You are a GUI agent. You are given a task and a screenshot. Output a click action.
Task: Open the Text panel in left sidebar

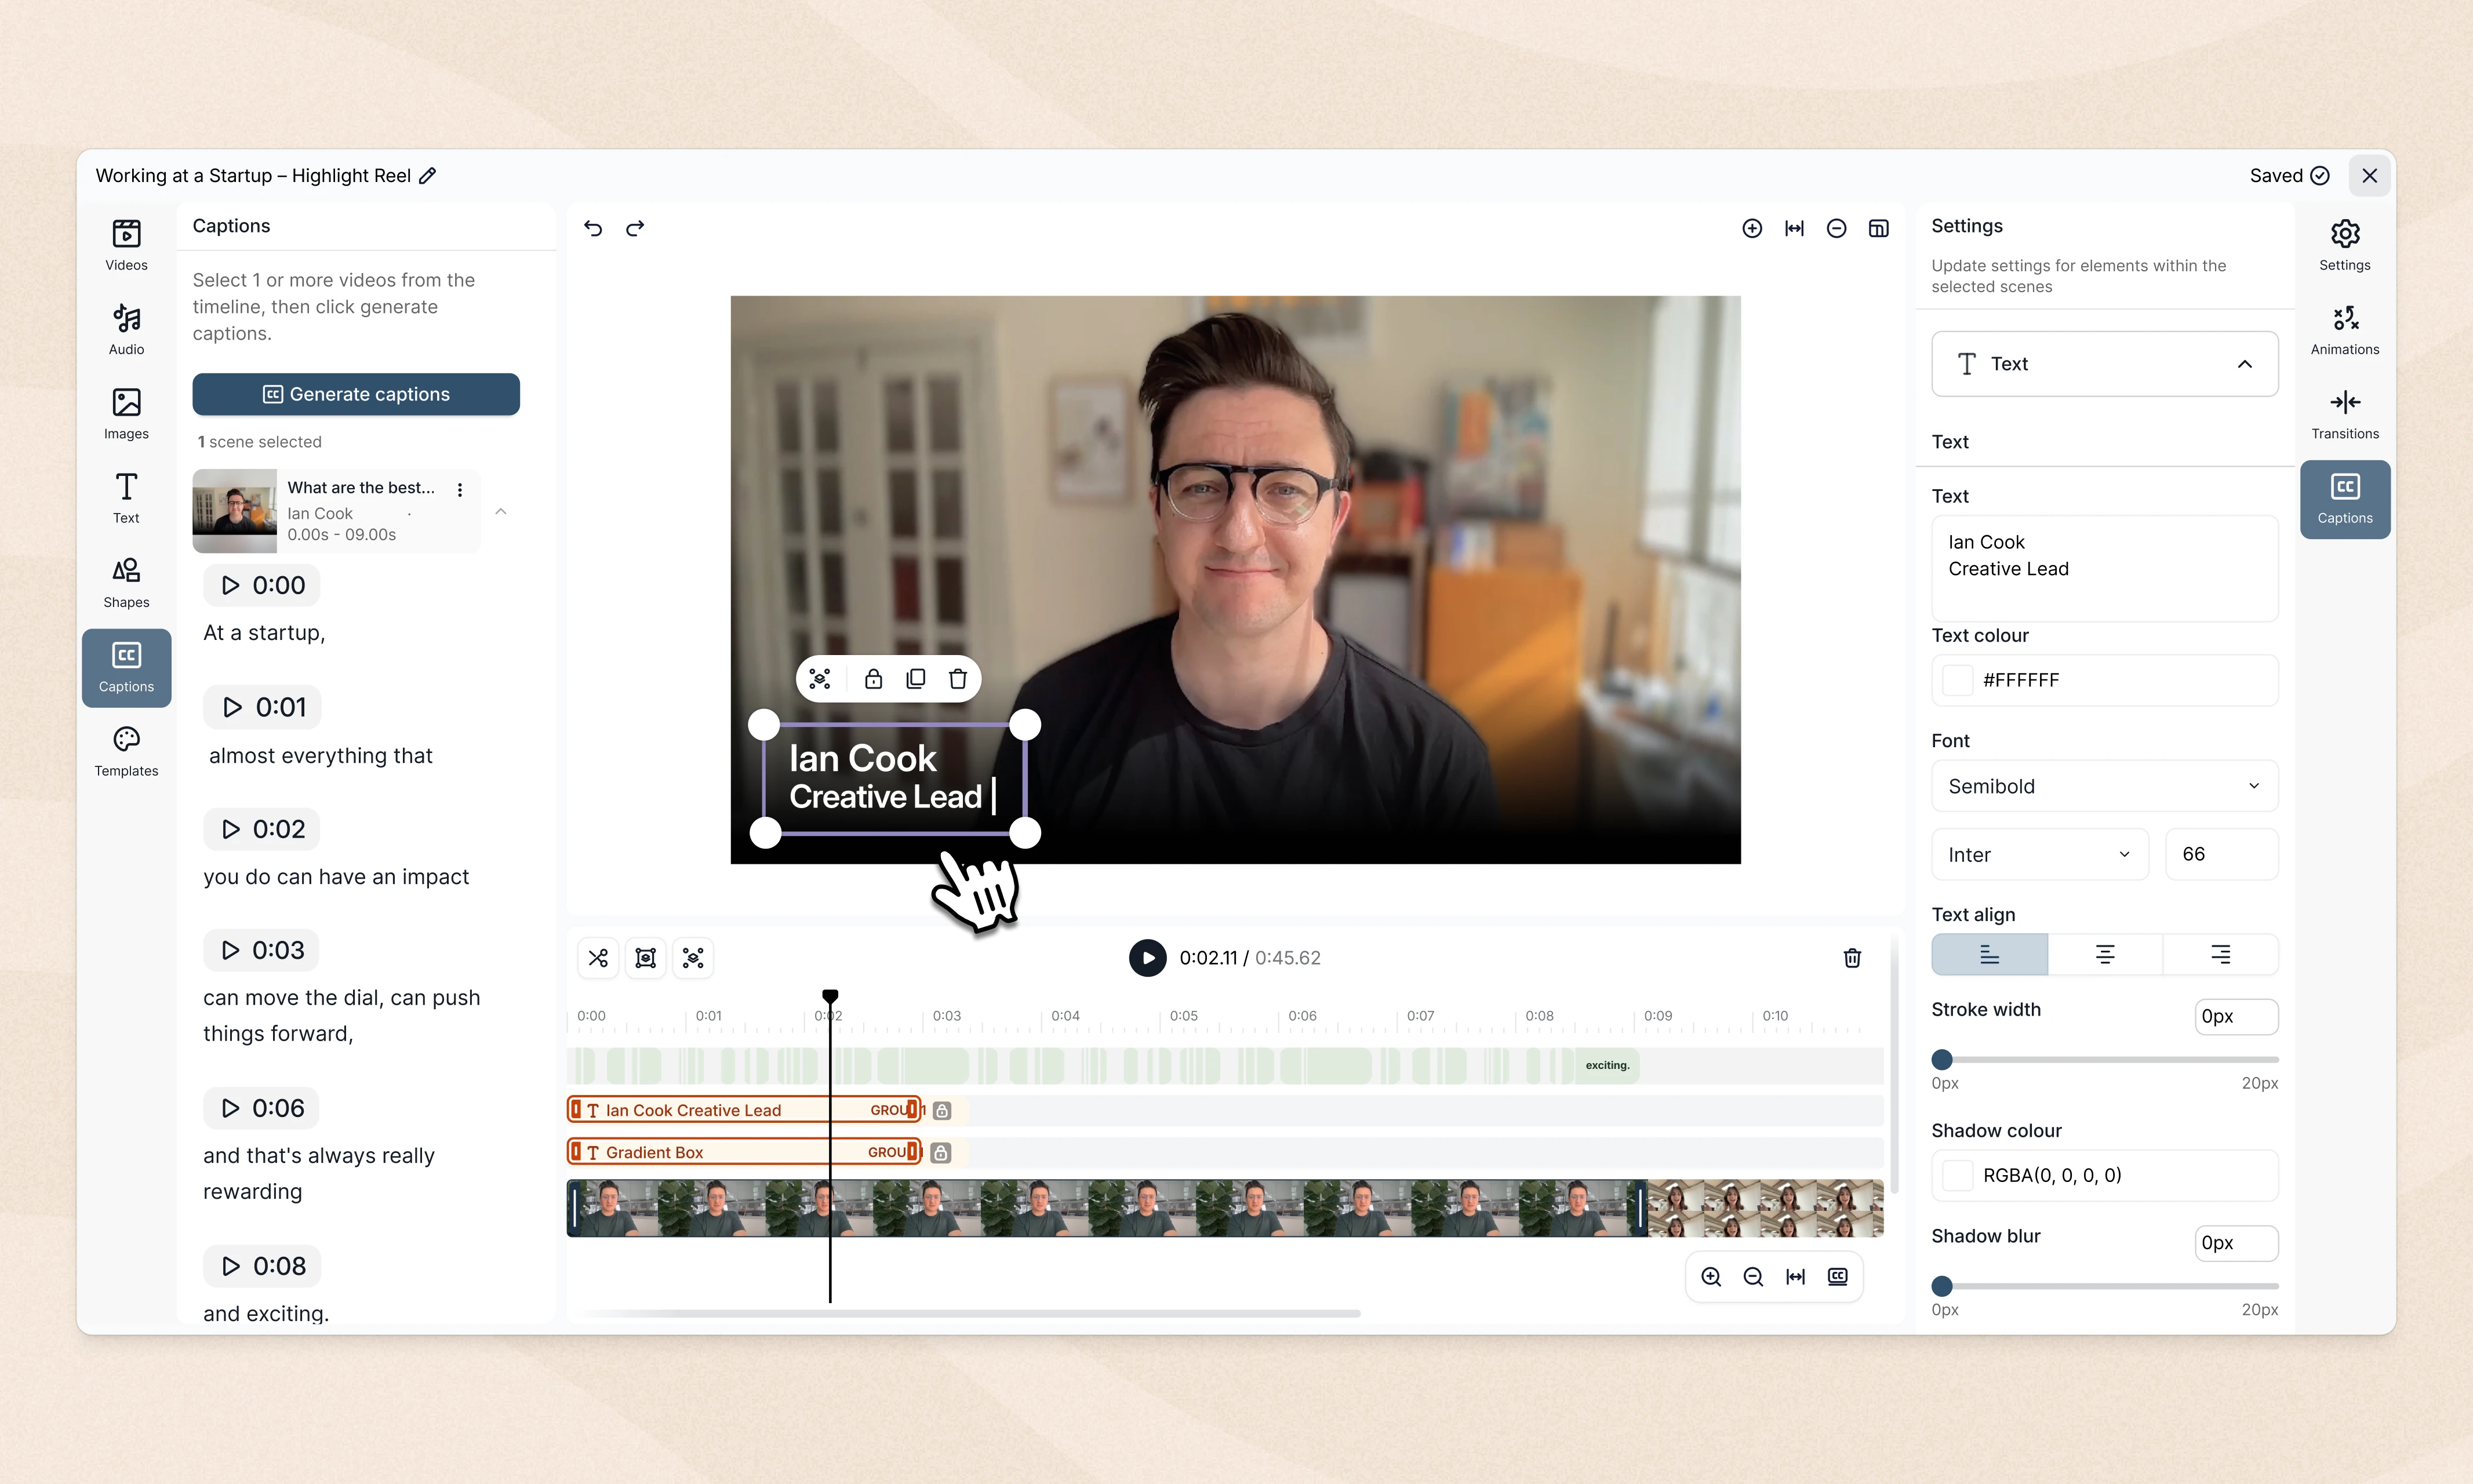[126, 498]
